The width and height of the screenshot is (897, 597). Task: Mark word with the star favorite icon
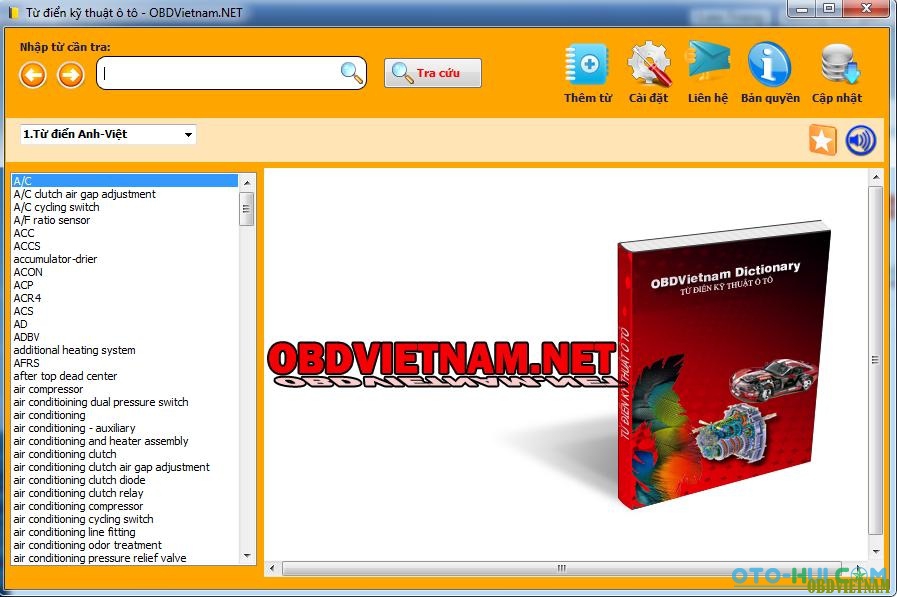823,140
